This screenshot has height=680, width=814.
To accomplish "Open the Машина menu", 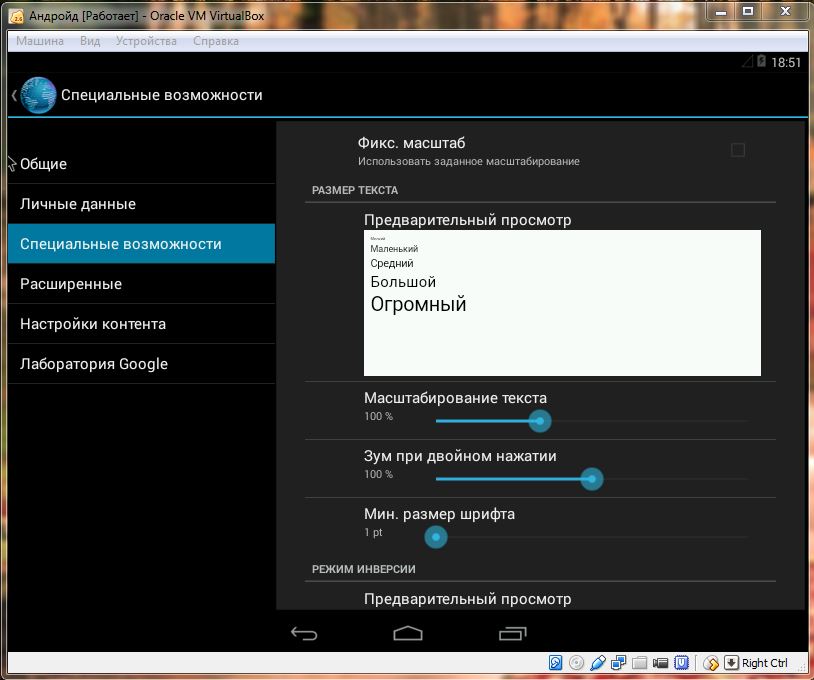I will click(40, 41).
